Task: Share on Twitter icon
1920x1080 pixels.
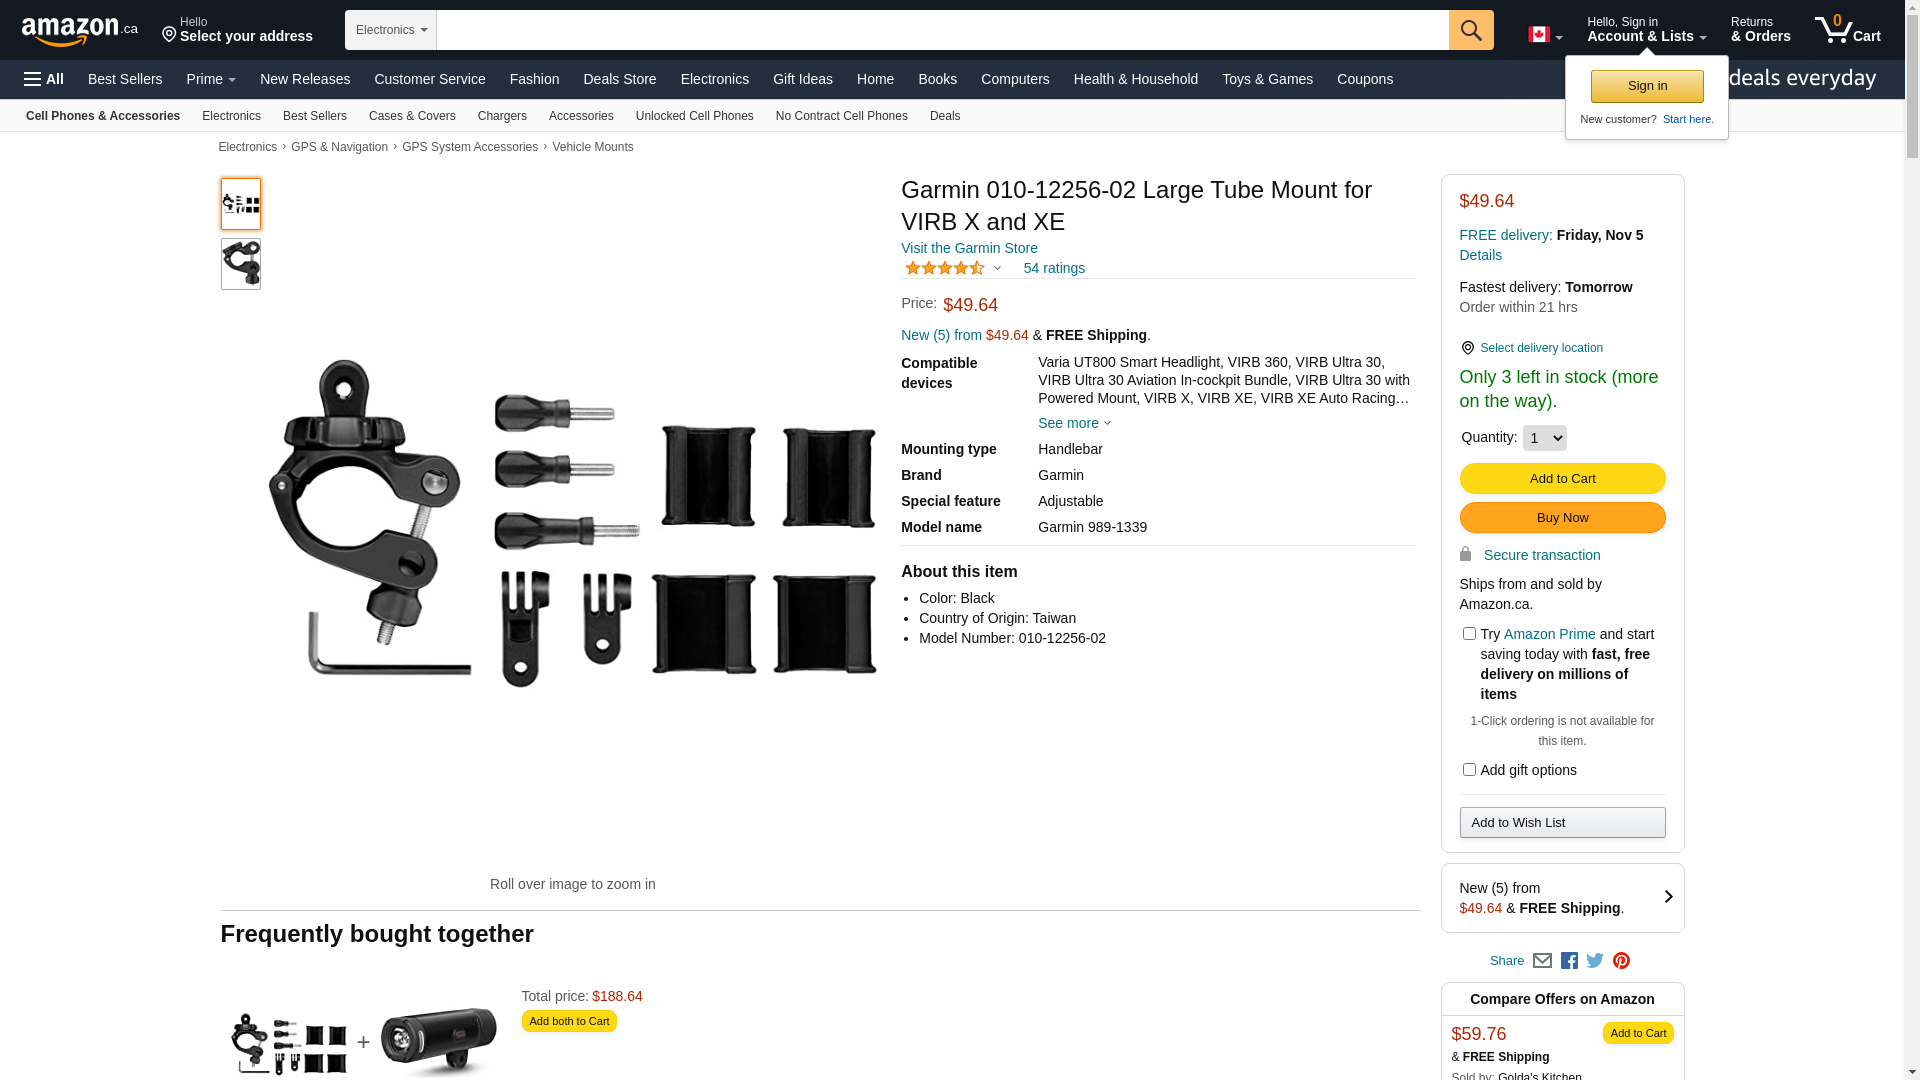Action: click(x=1595, y=961)
